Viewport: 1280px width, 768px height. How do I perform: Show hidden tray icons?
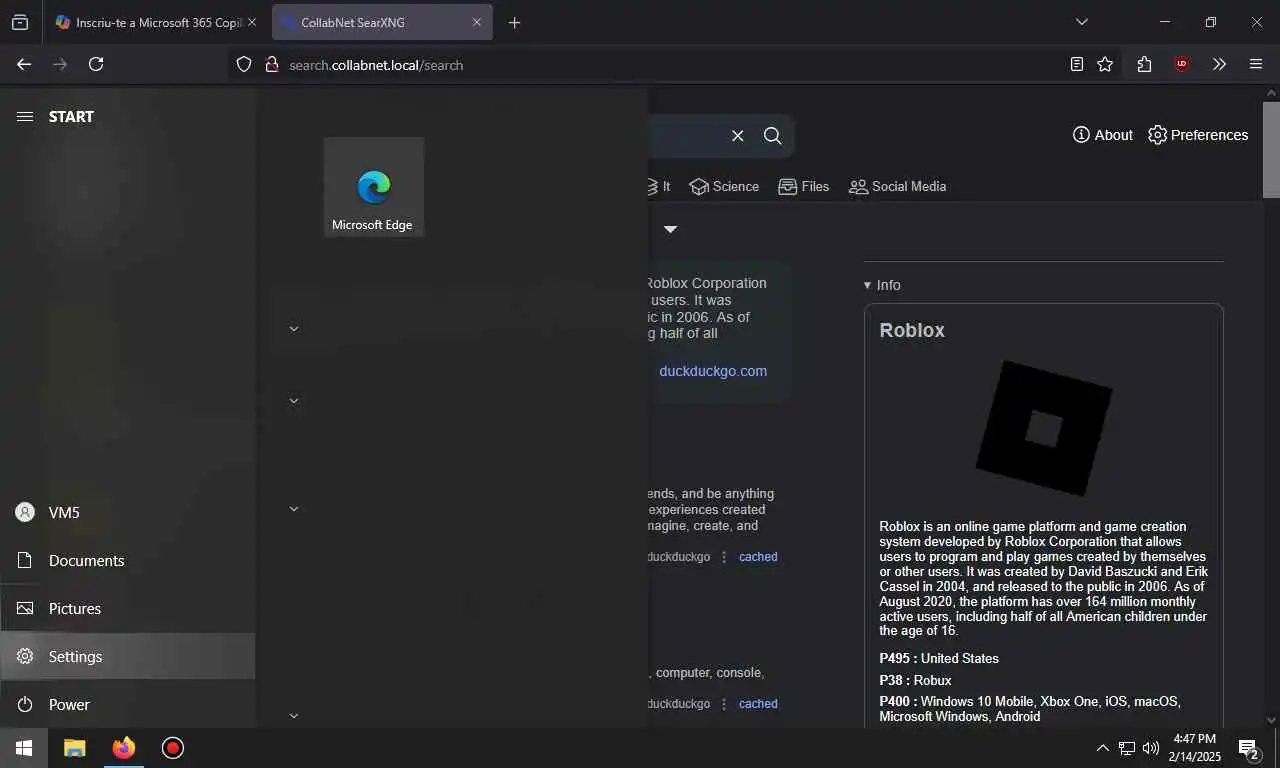(1103, 748)
